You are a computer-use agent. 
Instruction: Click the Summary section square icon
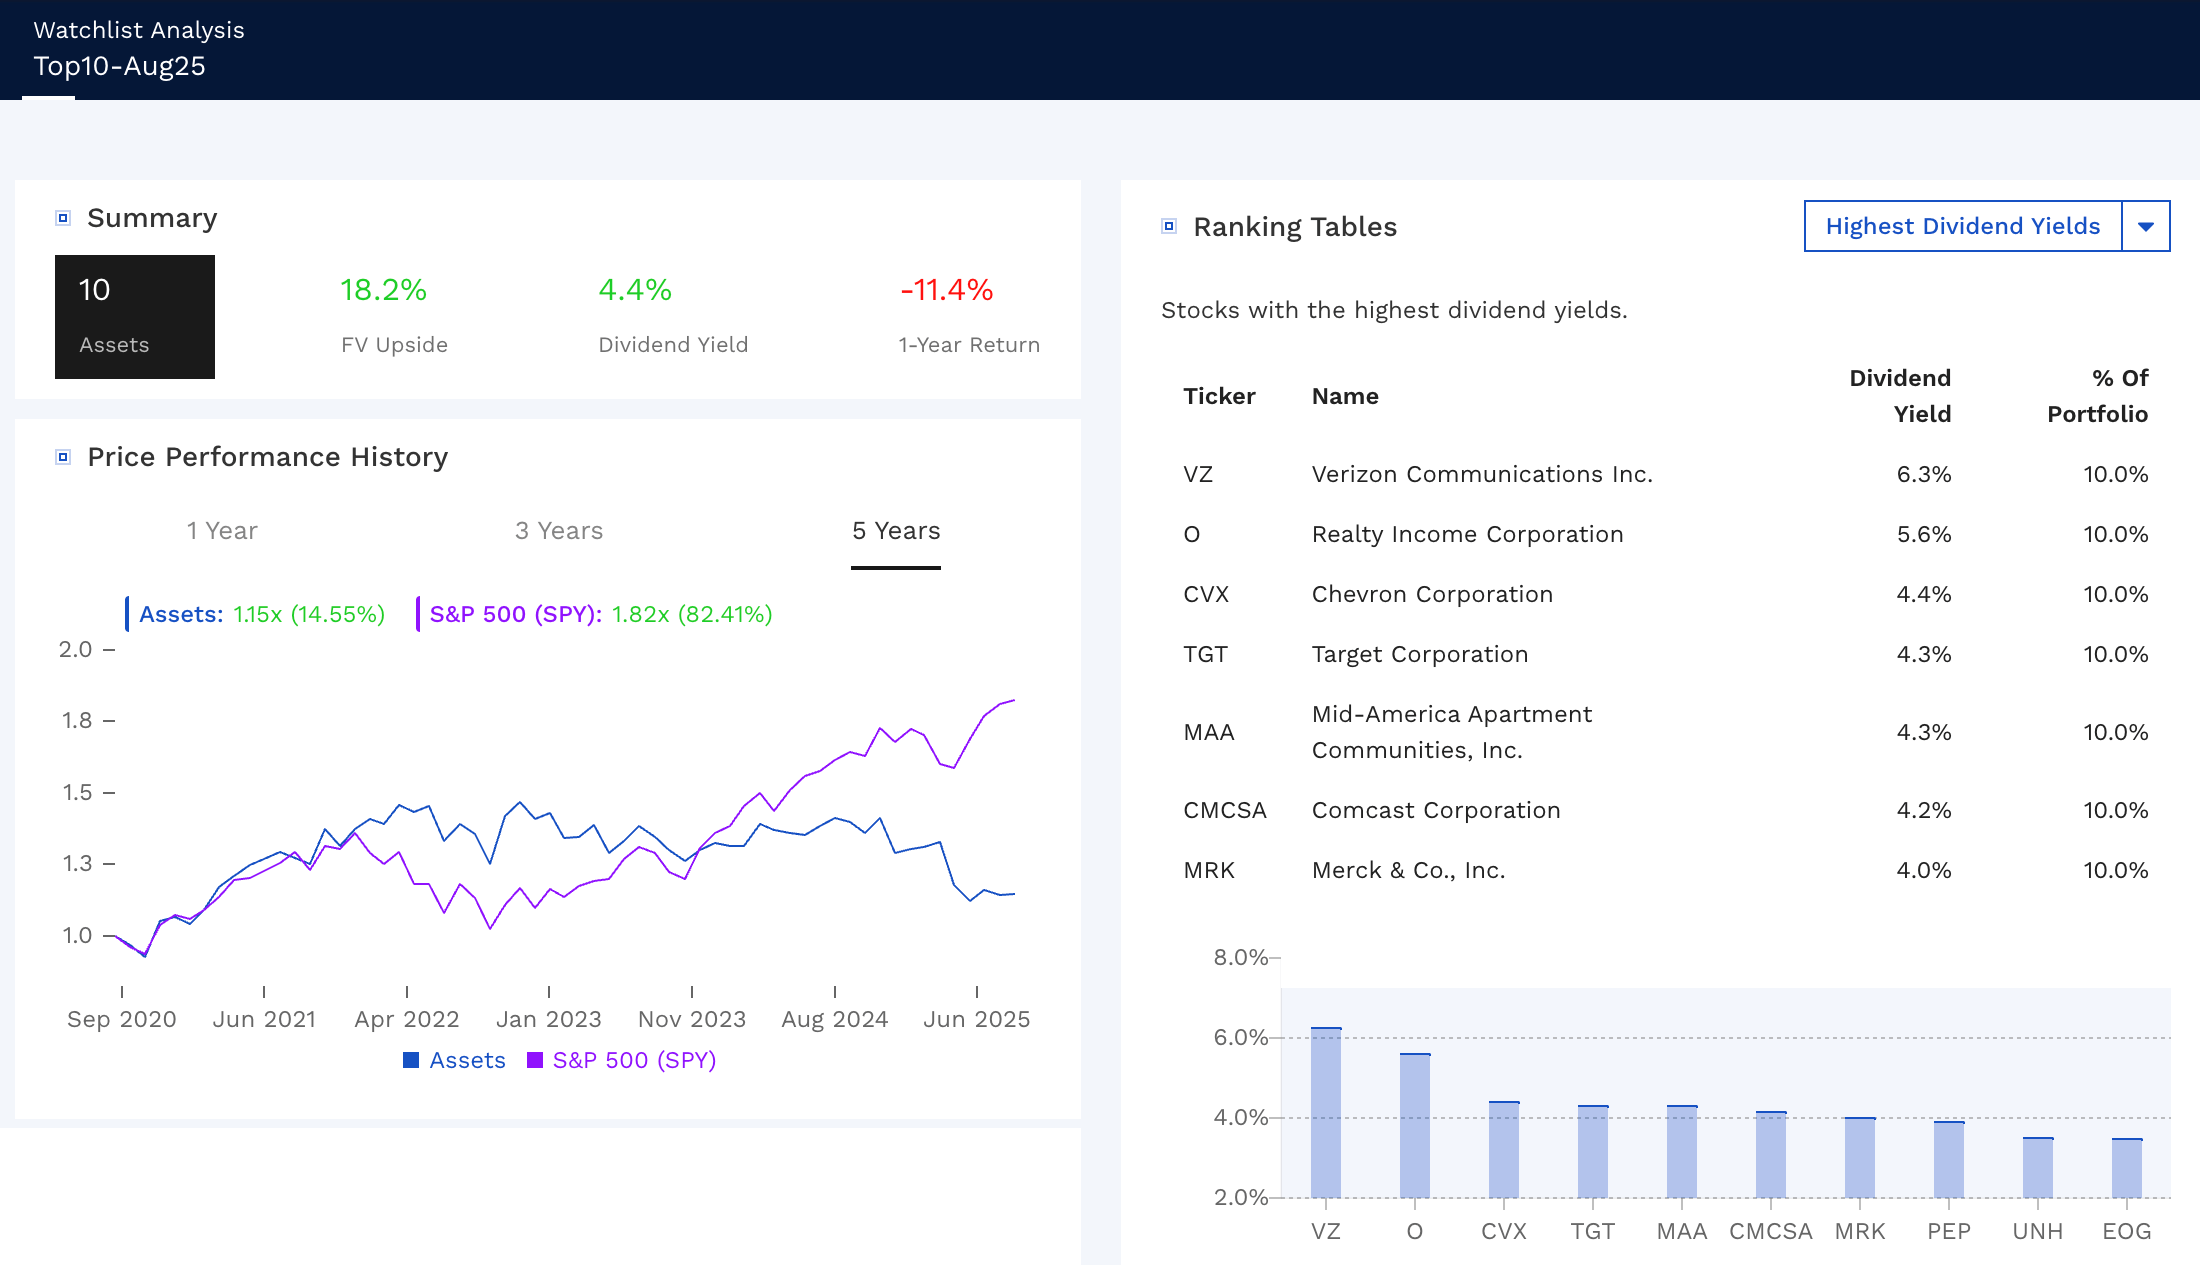coord(63,218)
